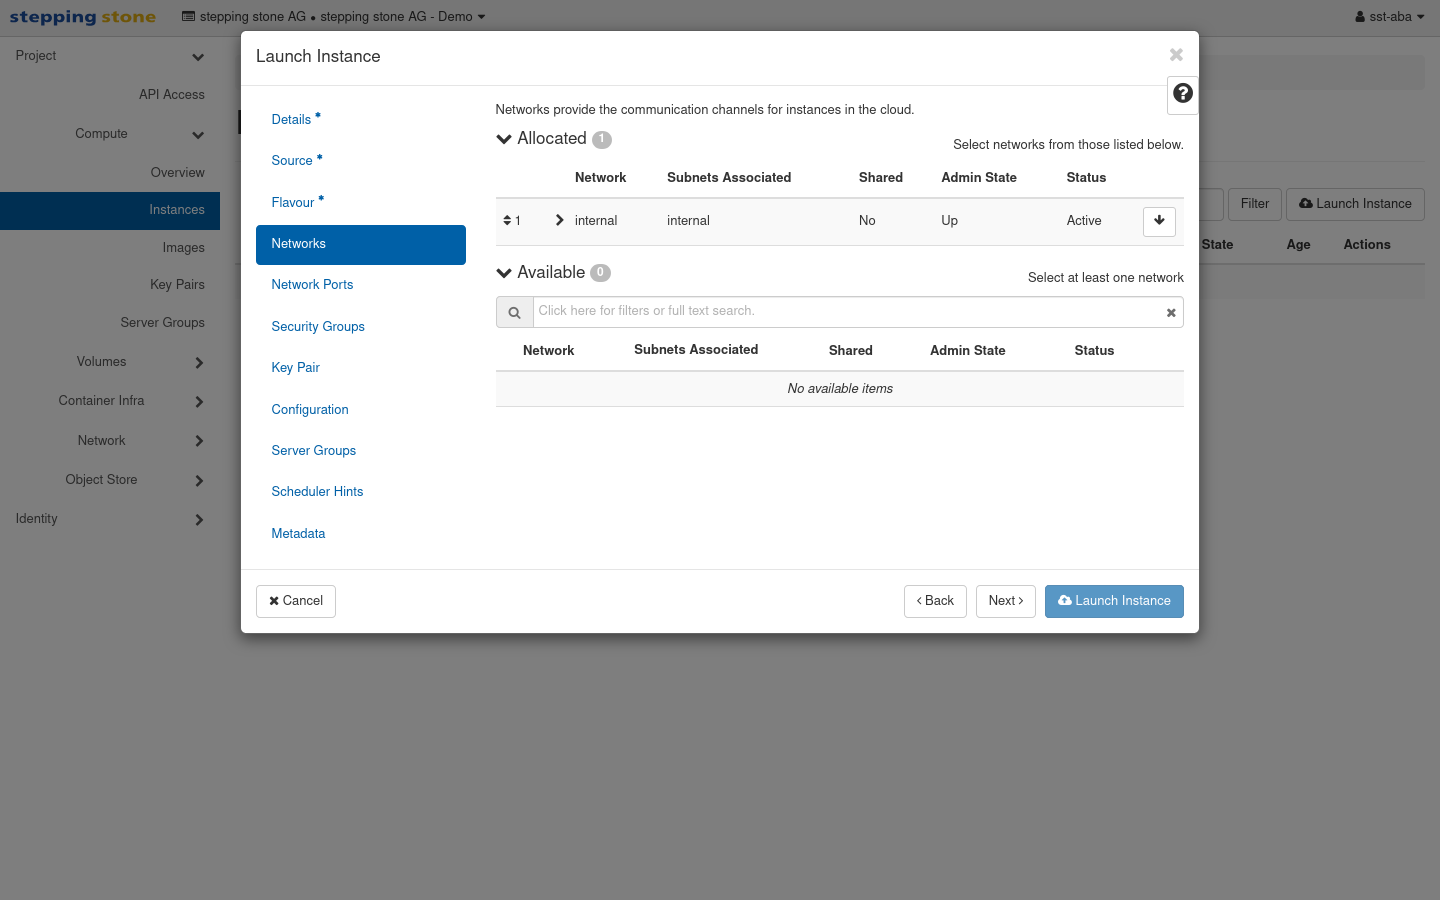Cancel the Launch Instance dialog
The width and height of the screenshot is (1440, 900).
[296, 601]
